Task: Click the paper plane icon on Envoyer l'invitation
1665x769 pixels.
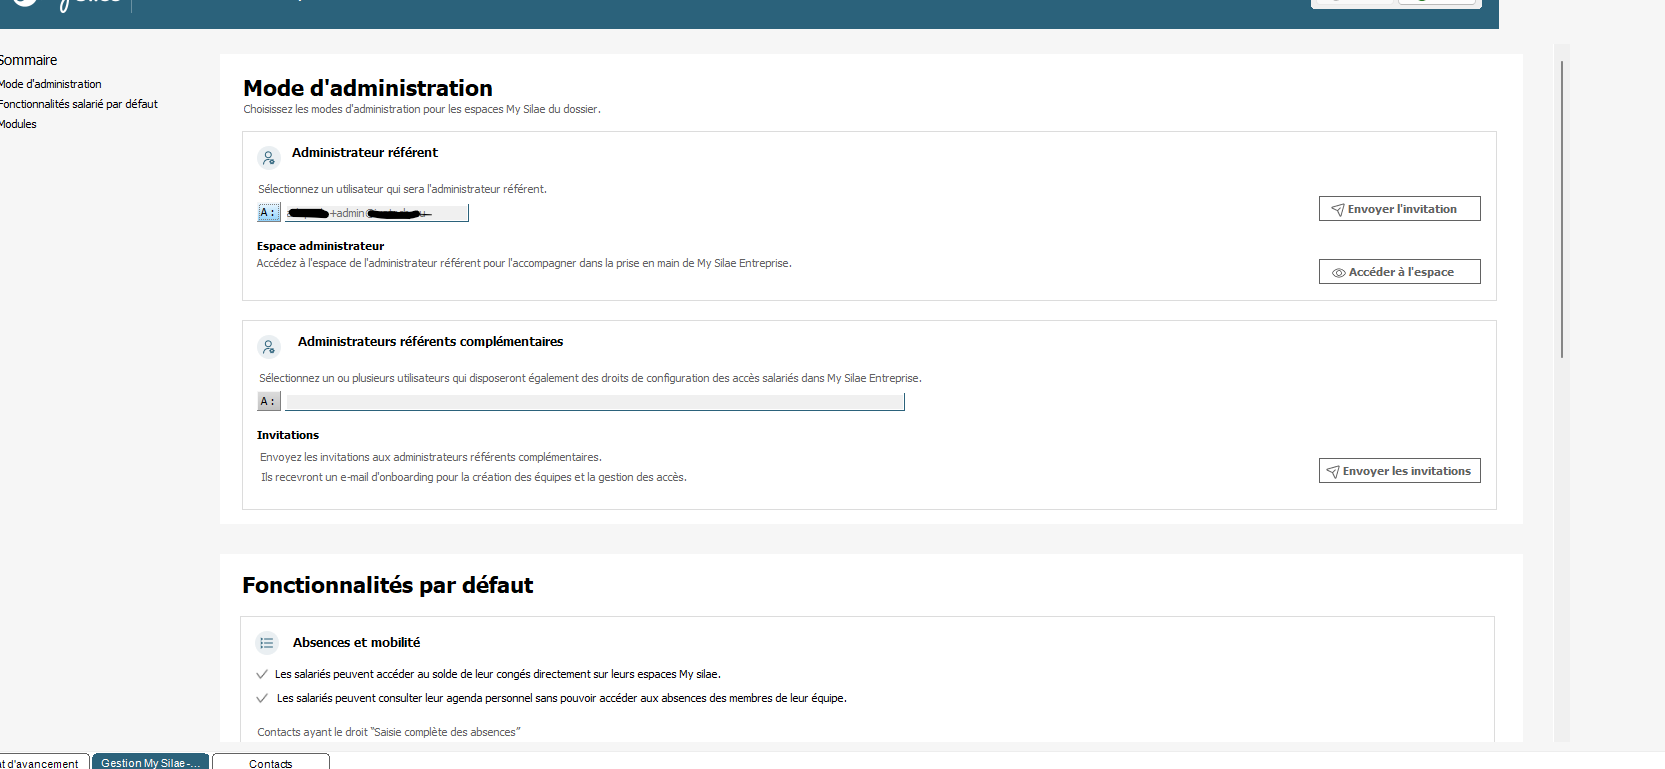Action: pyautogui.click(x=1337, y=209)
